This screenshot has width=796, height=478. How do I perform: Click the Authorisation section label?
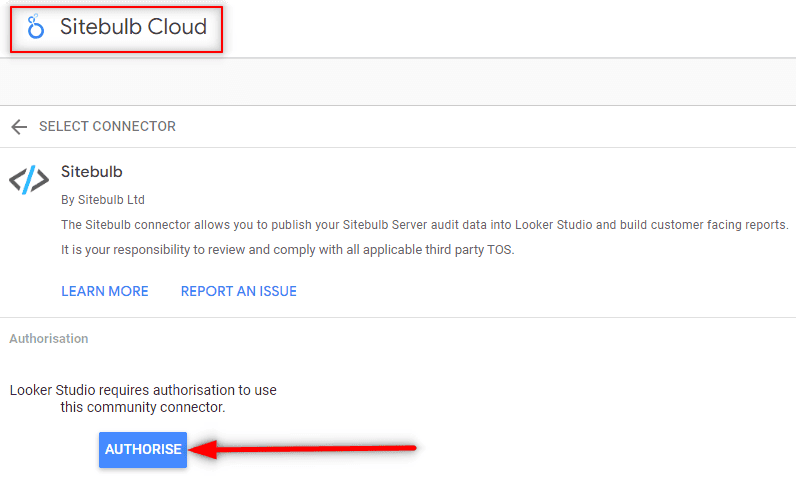[49, 338]
